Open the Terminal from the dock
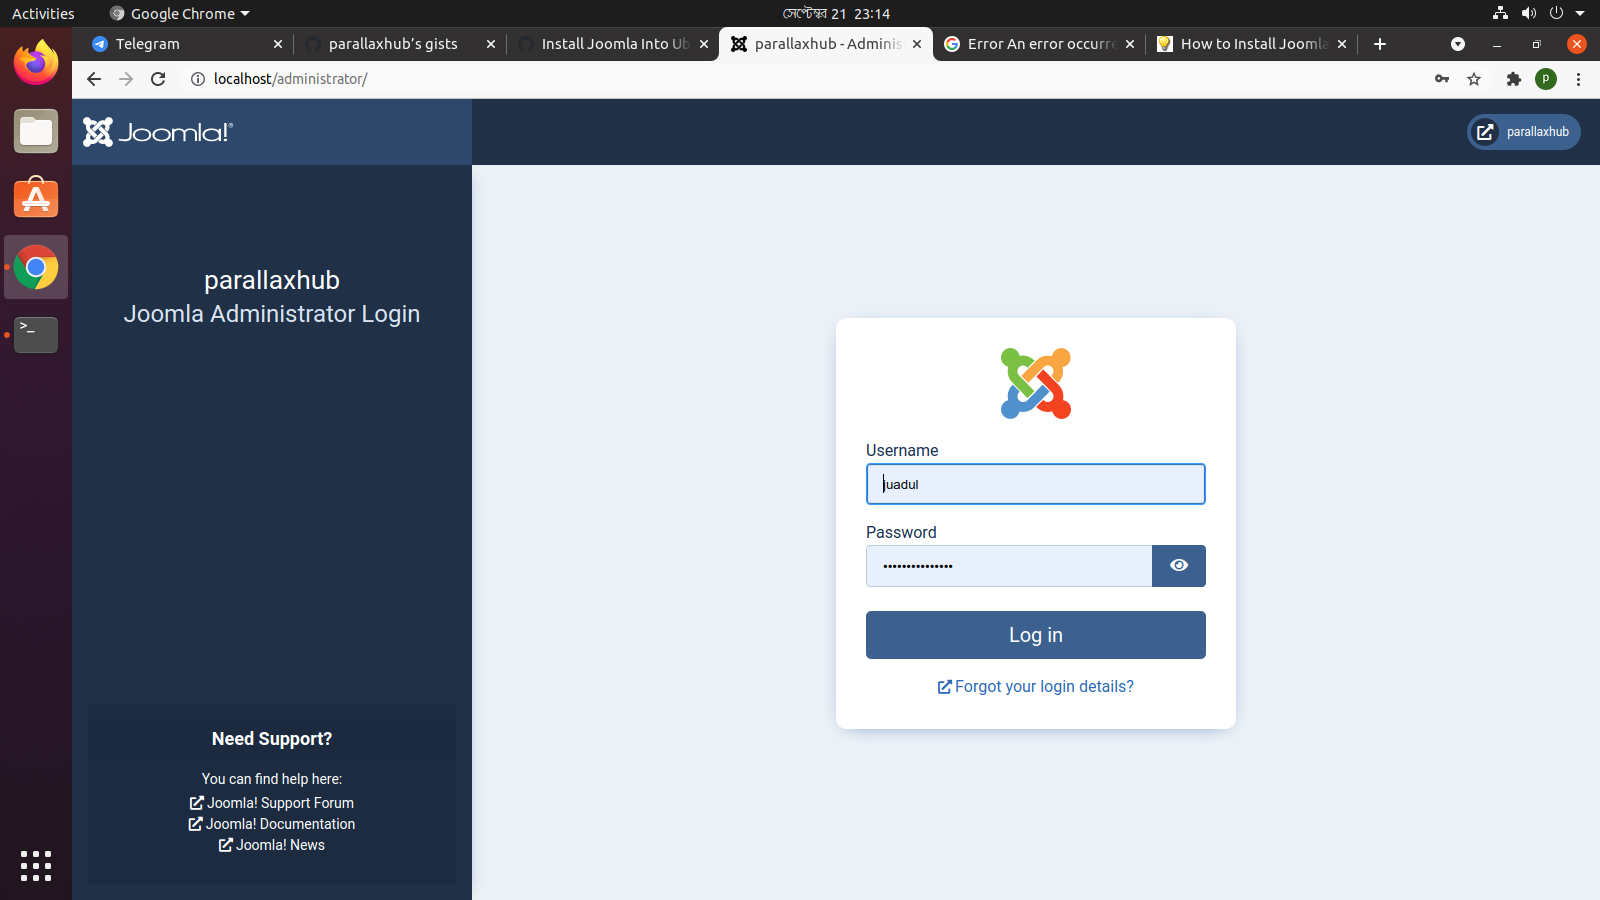 point(36,335)
